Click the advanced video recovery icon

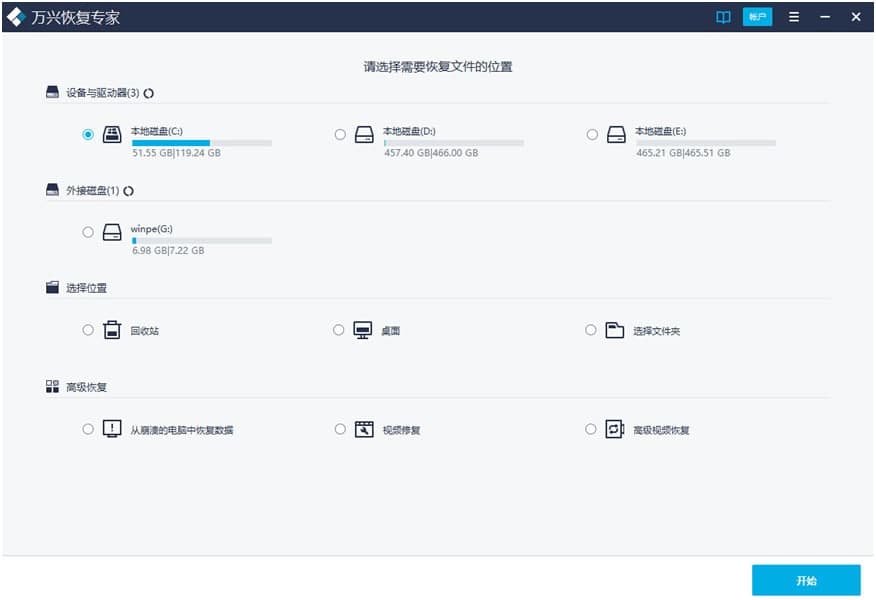(615, 429)
